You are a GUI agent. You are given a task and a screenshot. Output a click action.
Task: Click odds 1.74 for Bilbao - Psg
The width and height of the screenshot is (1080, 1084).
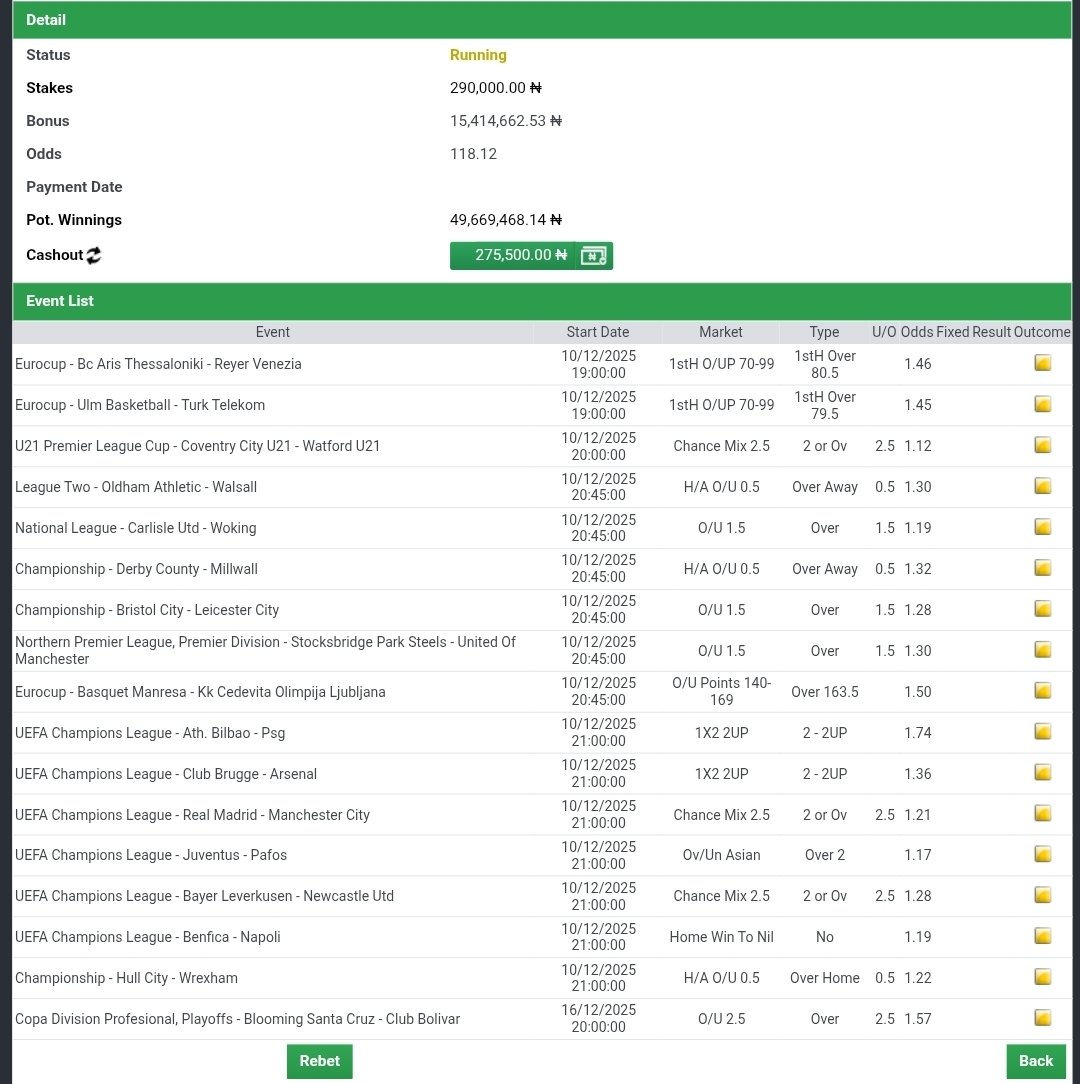click(918, 733)
